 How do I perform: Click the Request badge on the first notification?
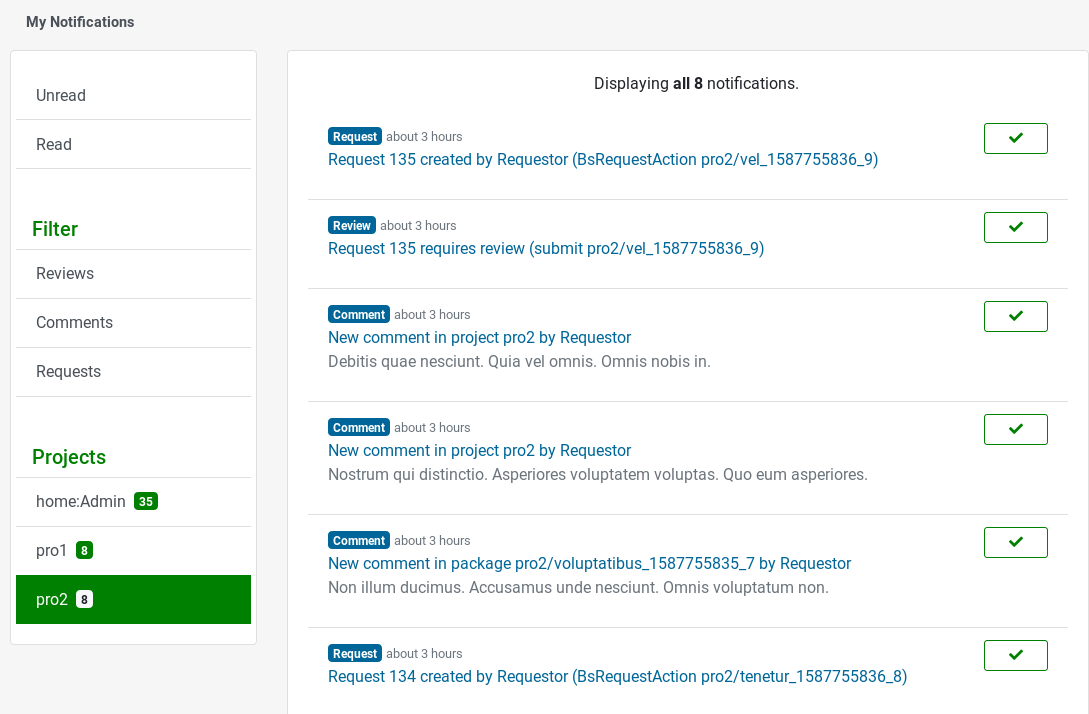pos(355,136)
